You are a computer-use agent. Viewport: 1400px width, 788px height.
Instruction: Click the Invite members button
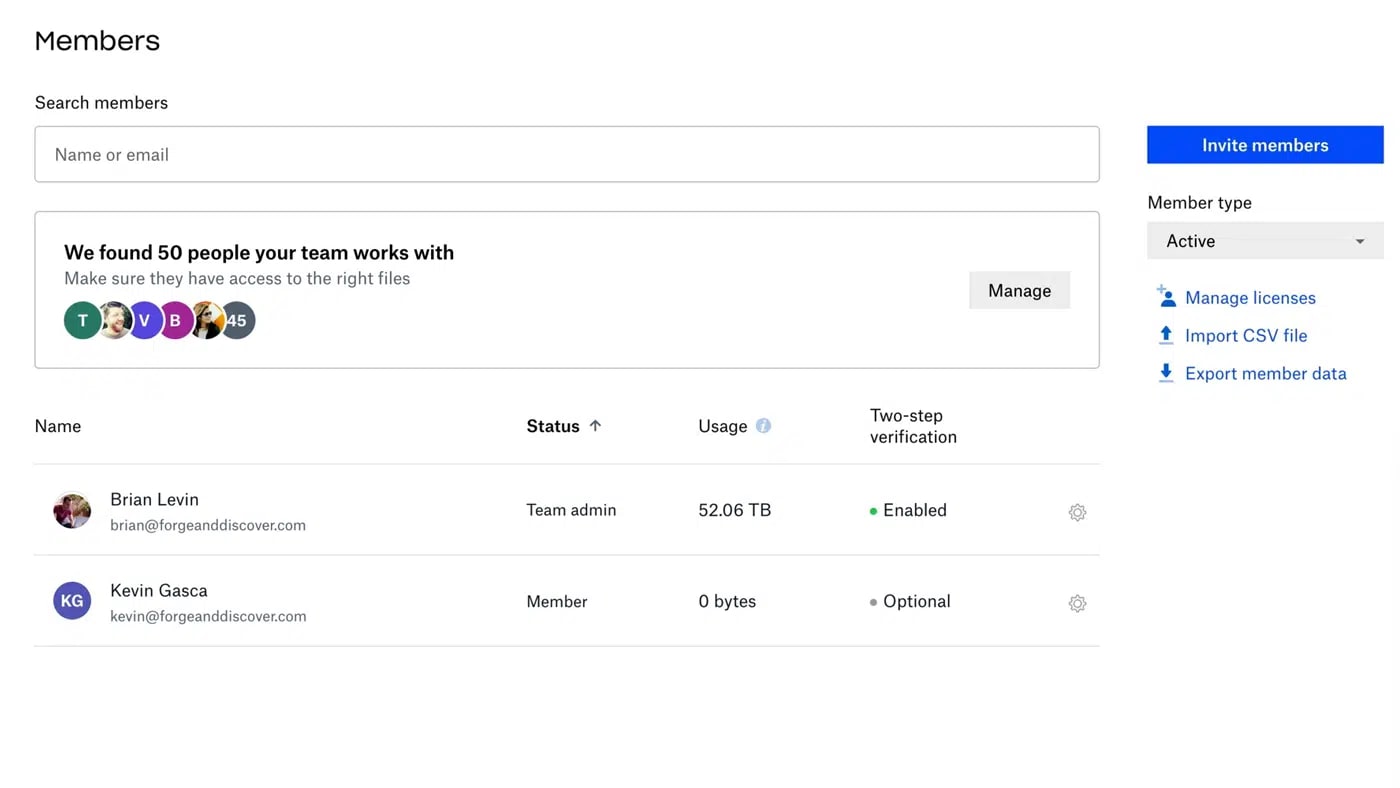coord(1265,145)
